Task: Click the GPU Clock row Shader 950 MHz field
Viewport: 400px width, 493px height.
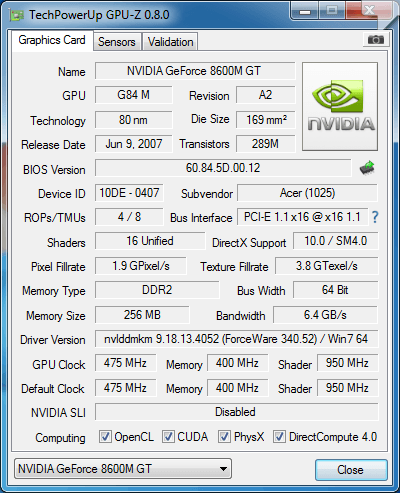Action: point(347,363)
